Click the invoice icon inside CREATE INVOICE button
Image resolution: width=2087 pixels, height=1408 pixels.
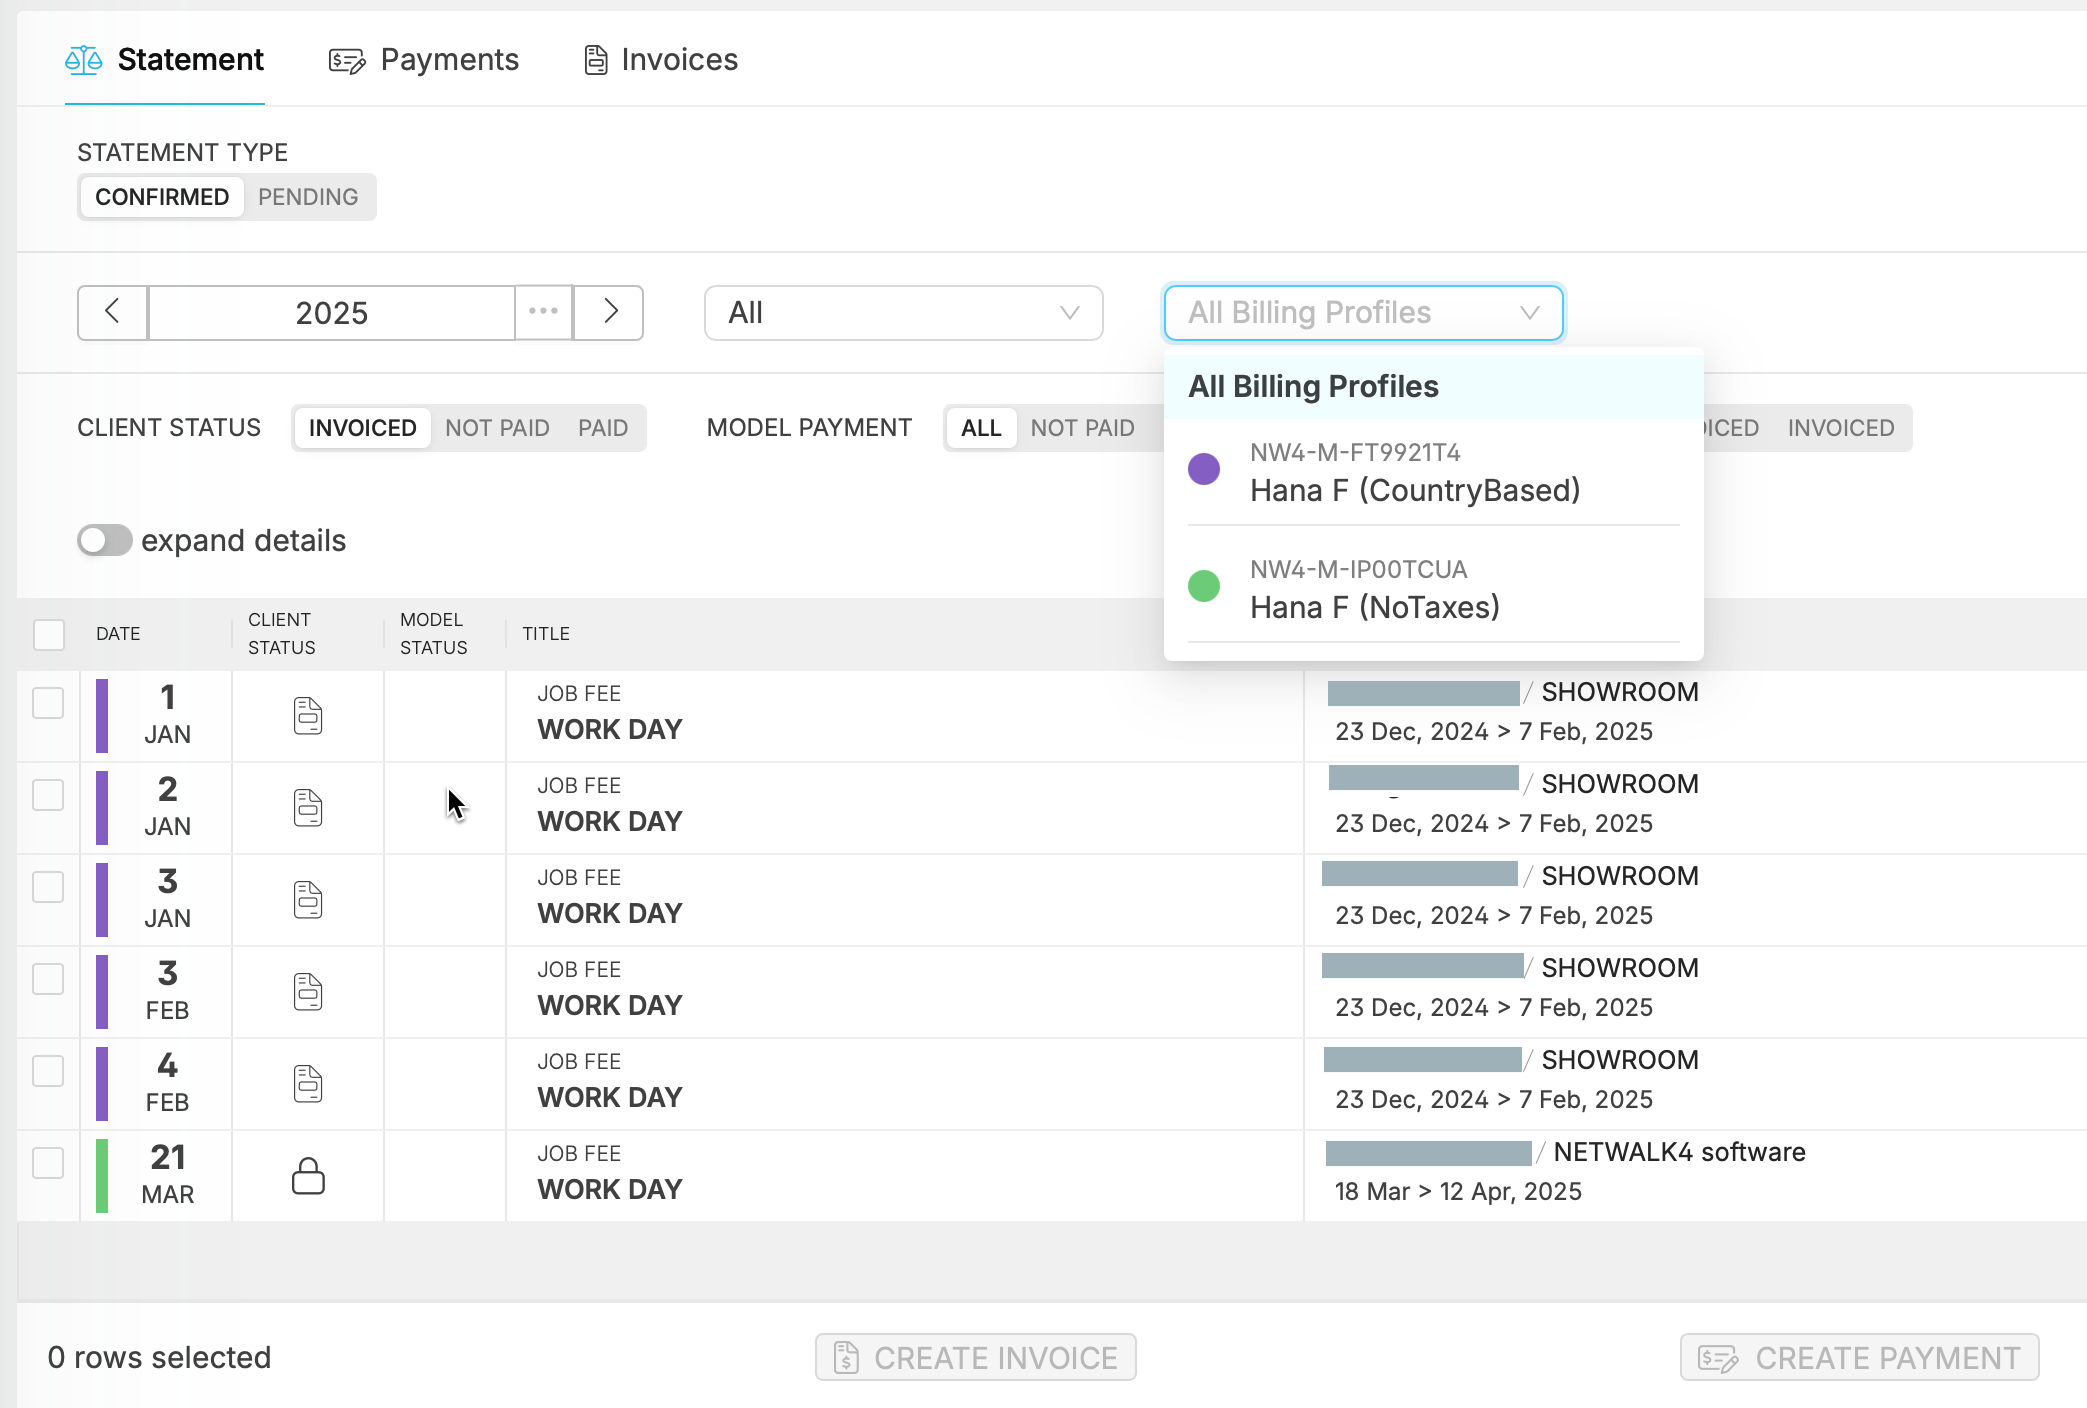coord(845,1358)
